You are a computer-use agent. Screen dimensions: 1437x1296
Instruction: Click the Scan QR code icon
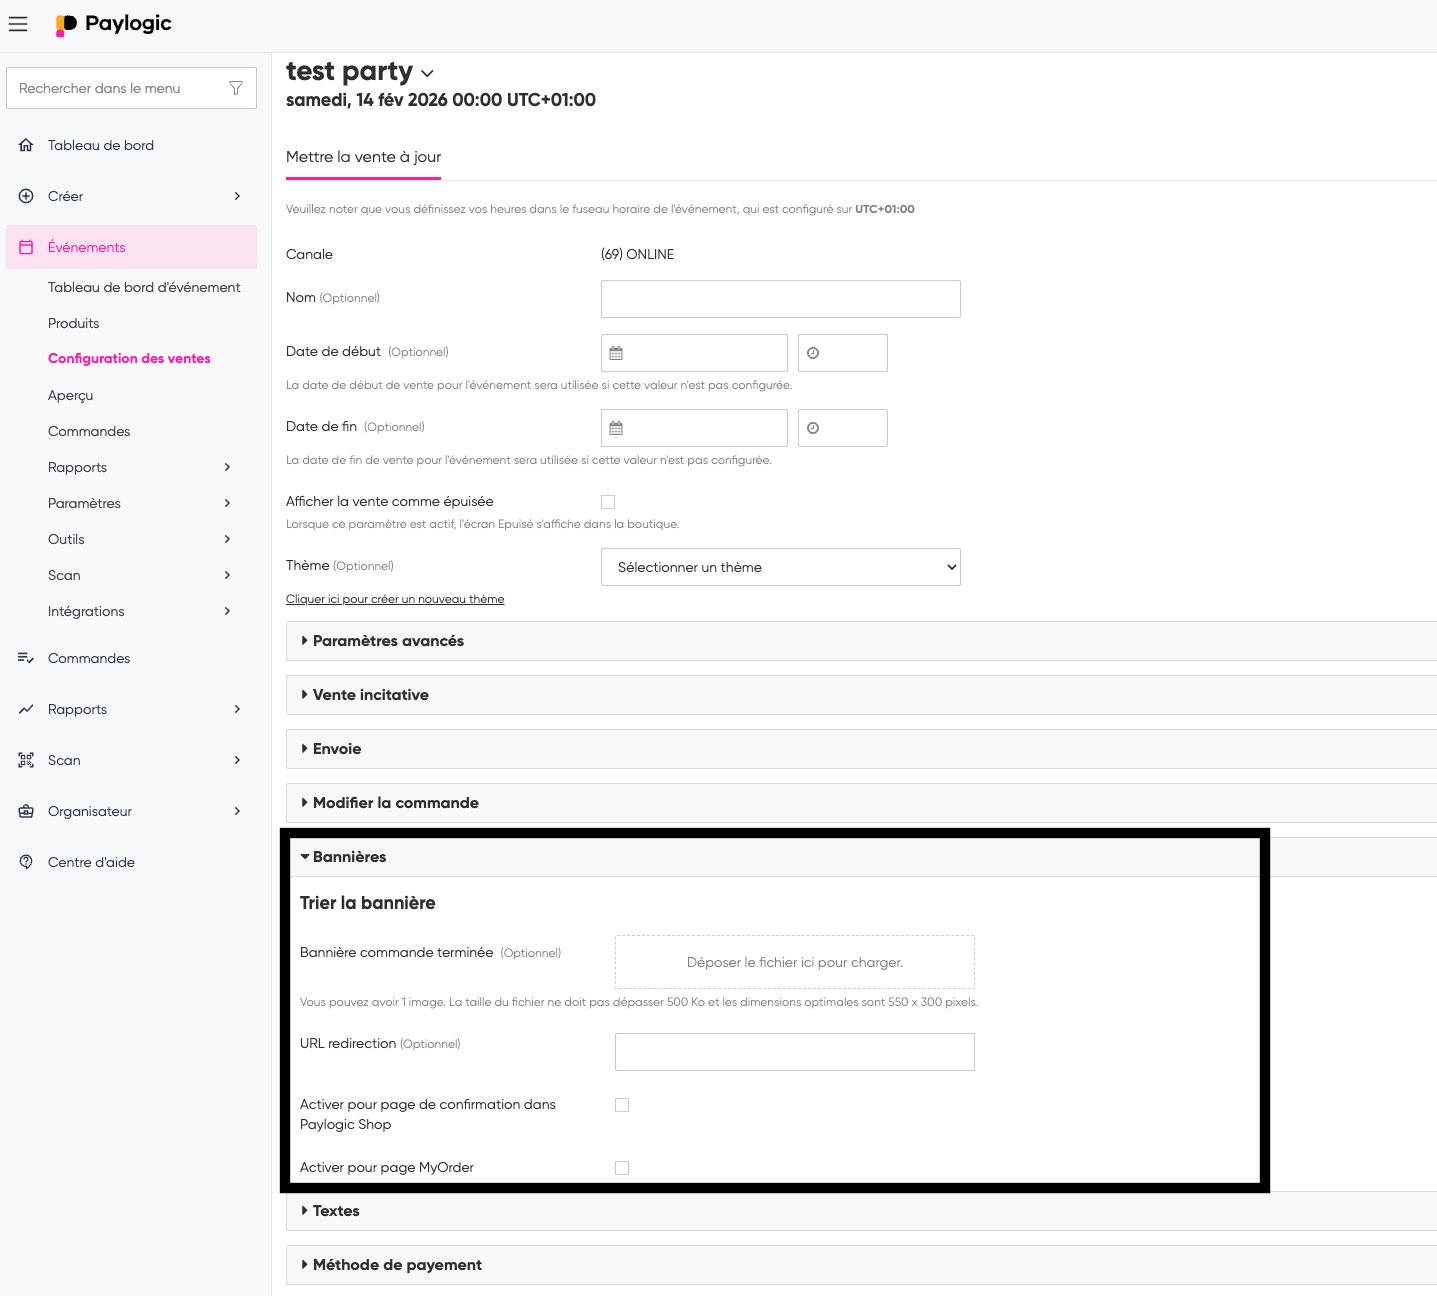26,760
